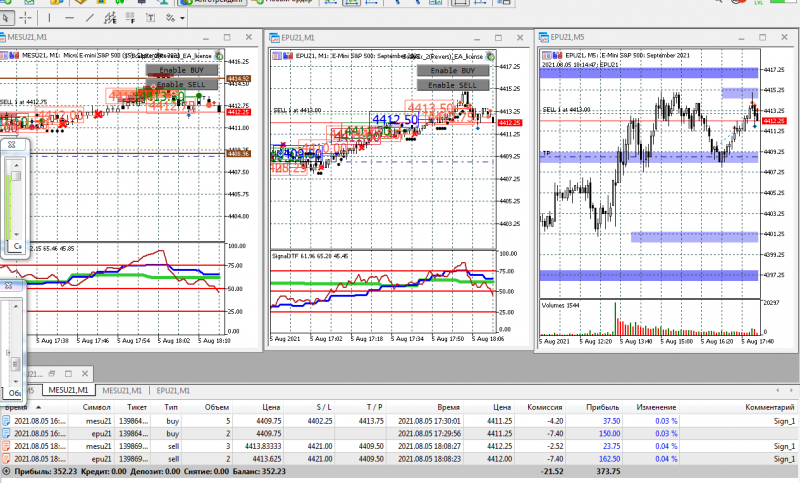
Task: Maximize the minimized U21 chart window
Action: [68, 374]
